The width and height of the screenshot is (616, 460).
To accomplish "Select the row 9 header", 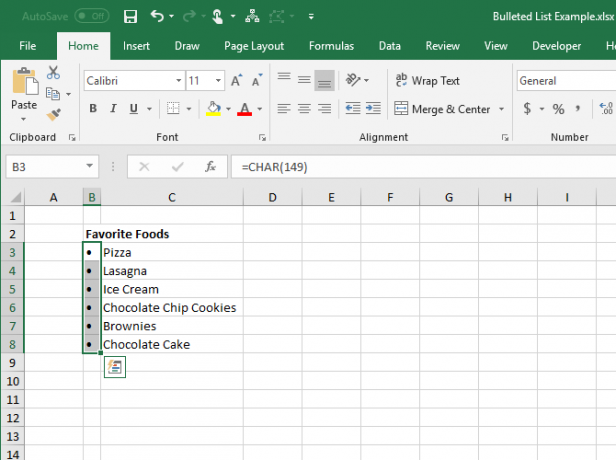I will click(x=13, y=363).
